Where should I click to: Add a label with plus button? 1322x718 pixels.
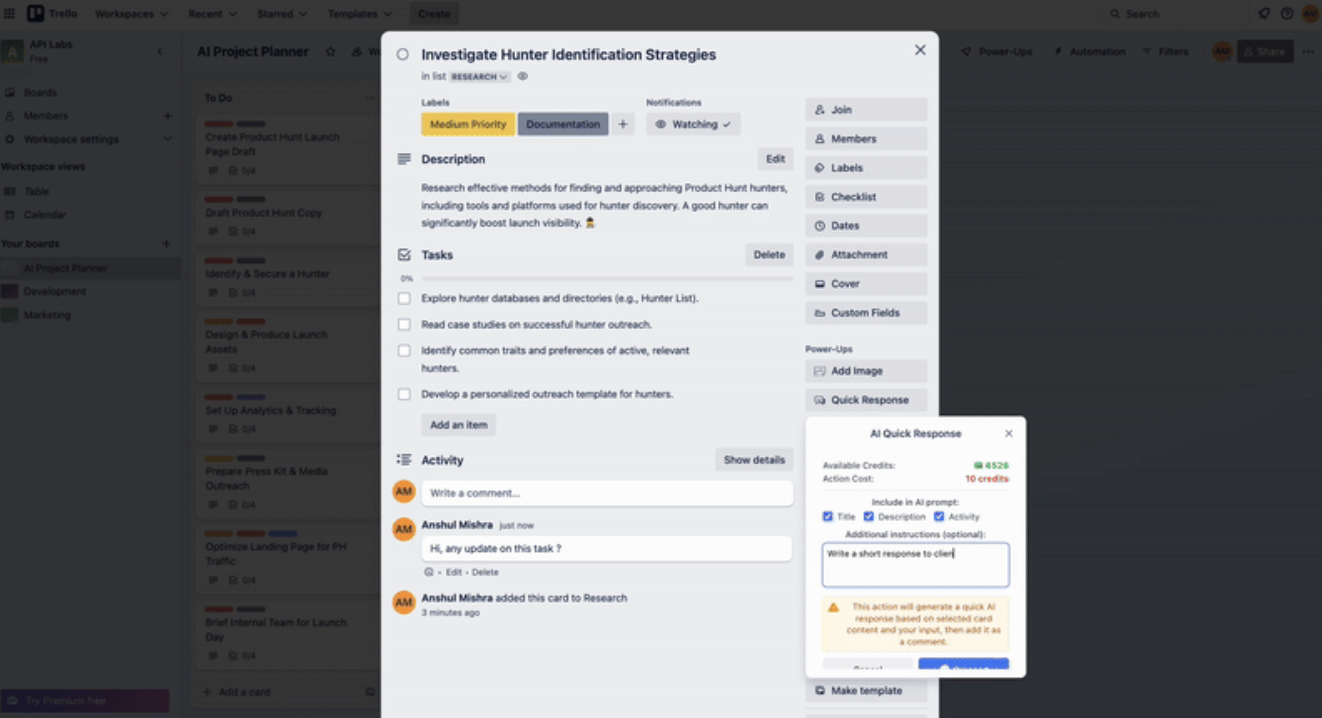coord(623,124)
